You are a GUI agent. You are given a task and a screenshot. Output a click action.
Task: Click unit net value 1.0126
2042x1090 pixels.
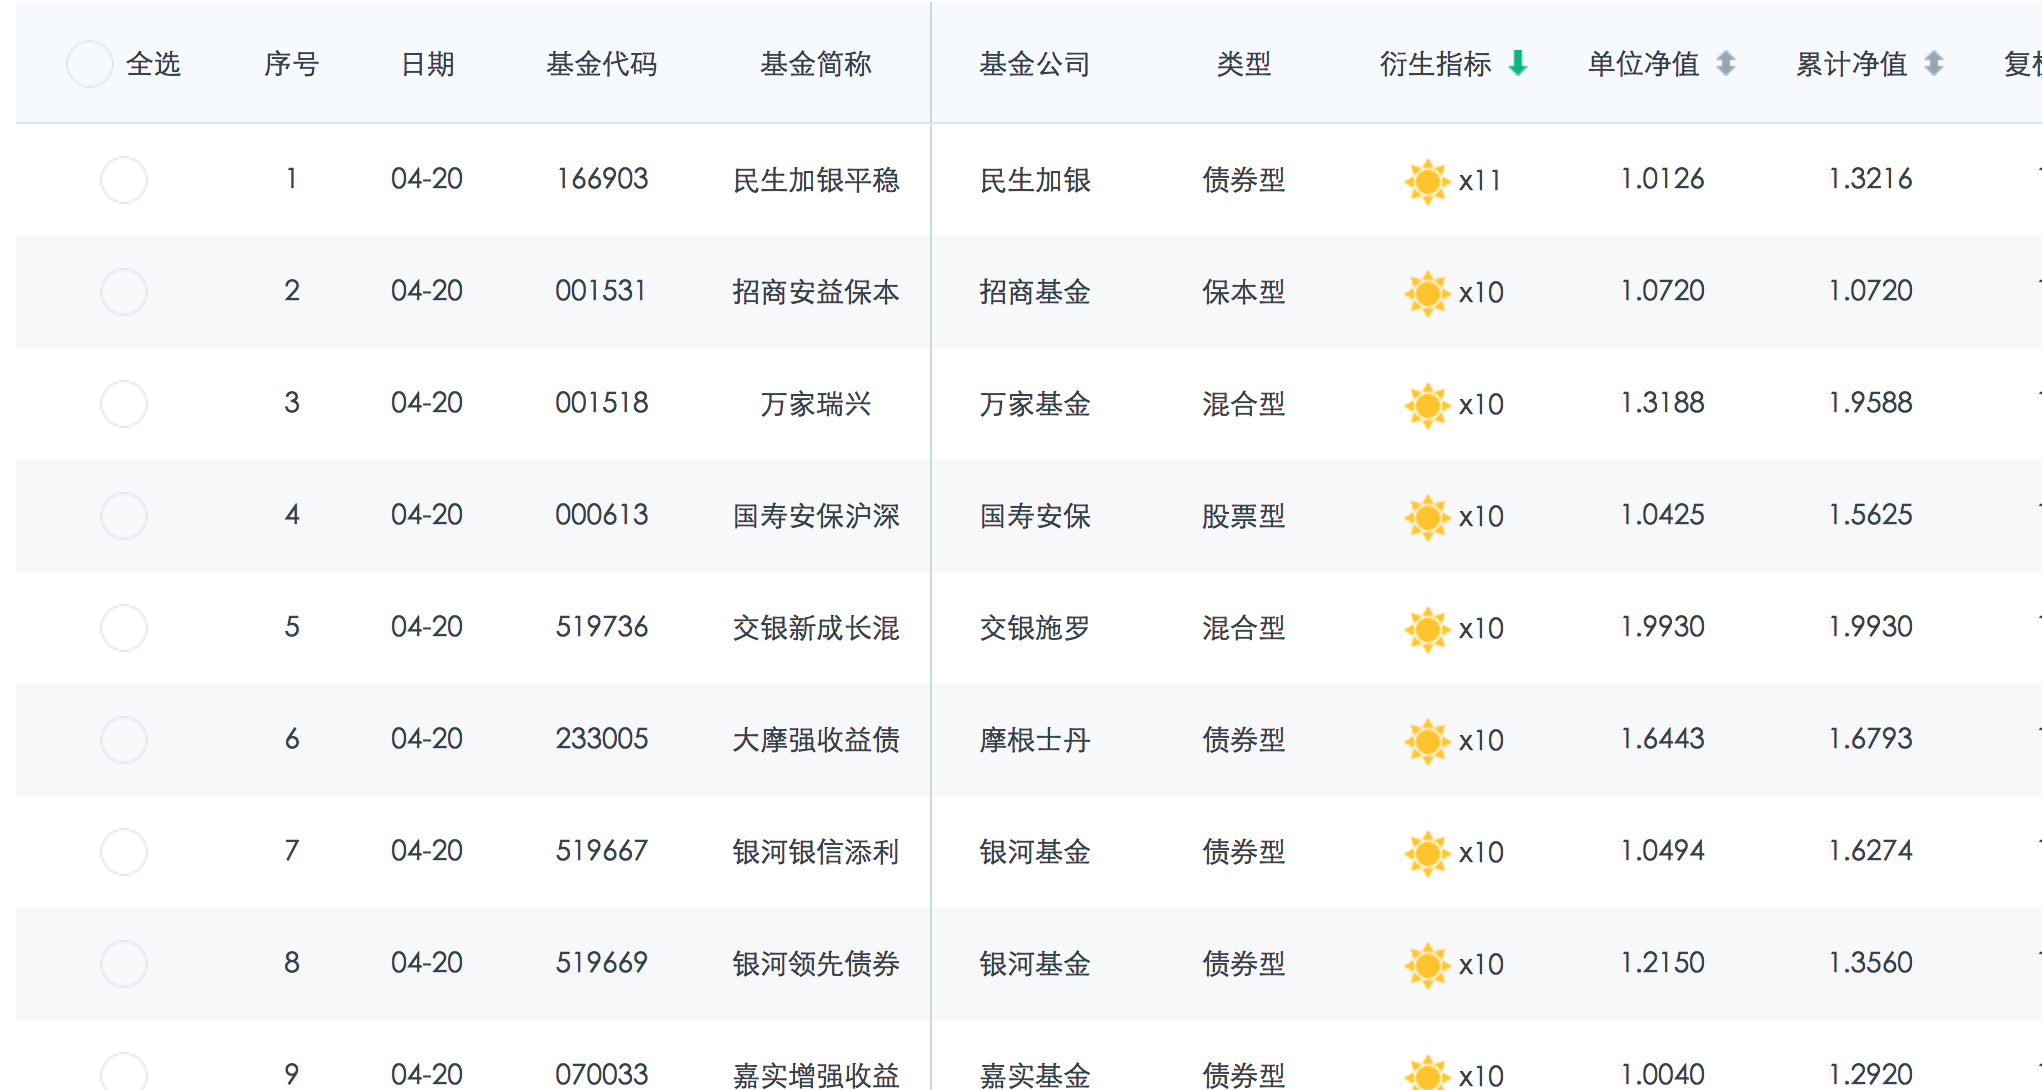(x=1663, y=179)
